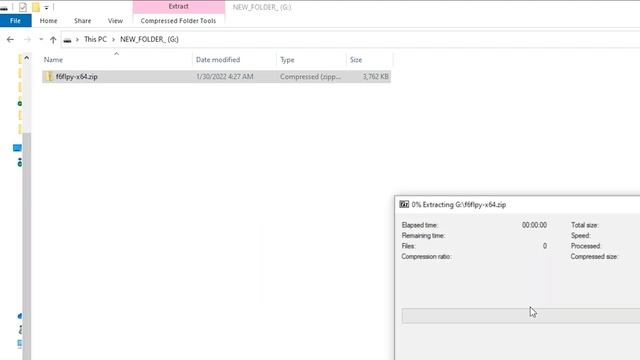This screenshot has height=360, width=640.
Task: Click the 0% Extracting G:\f6flpy-x64.zip title
Action: coord(459,204)
